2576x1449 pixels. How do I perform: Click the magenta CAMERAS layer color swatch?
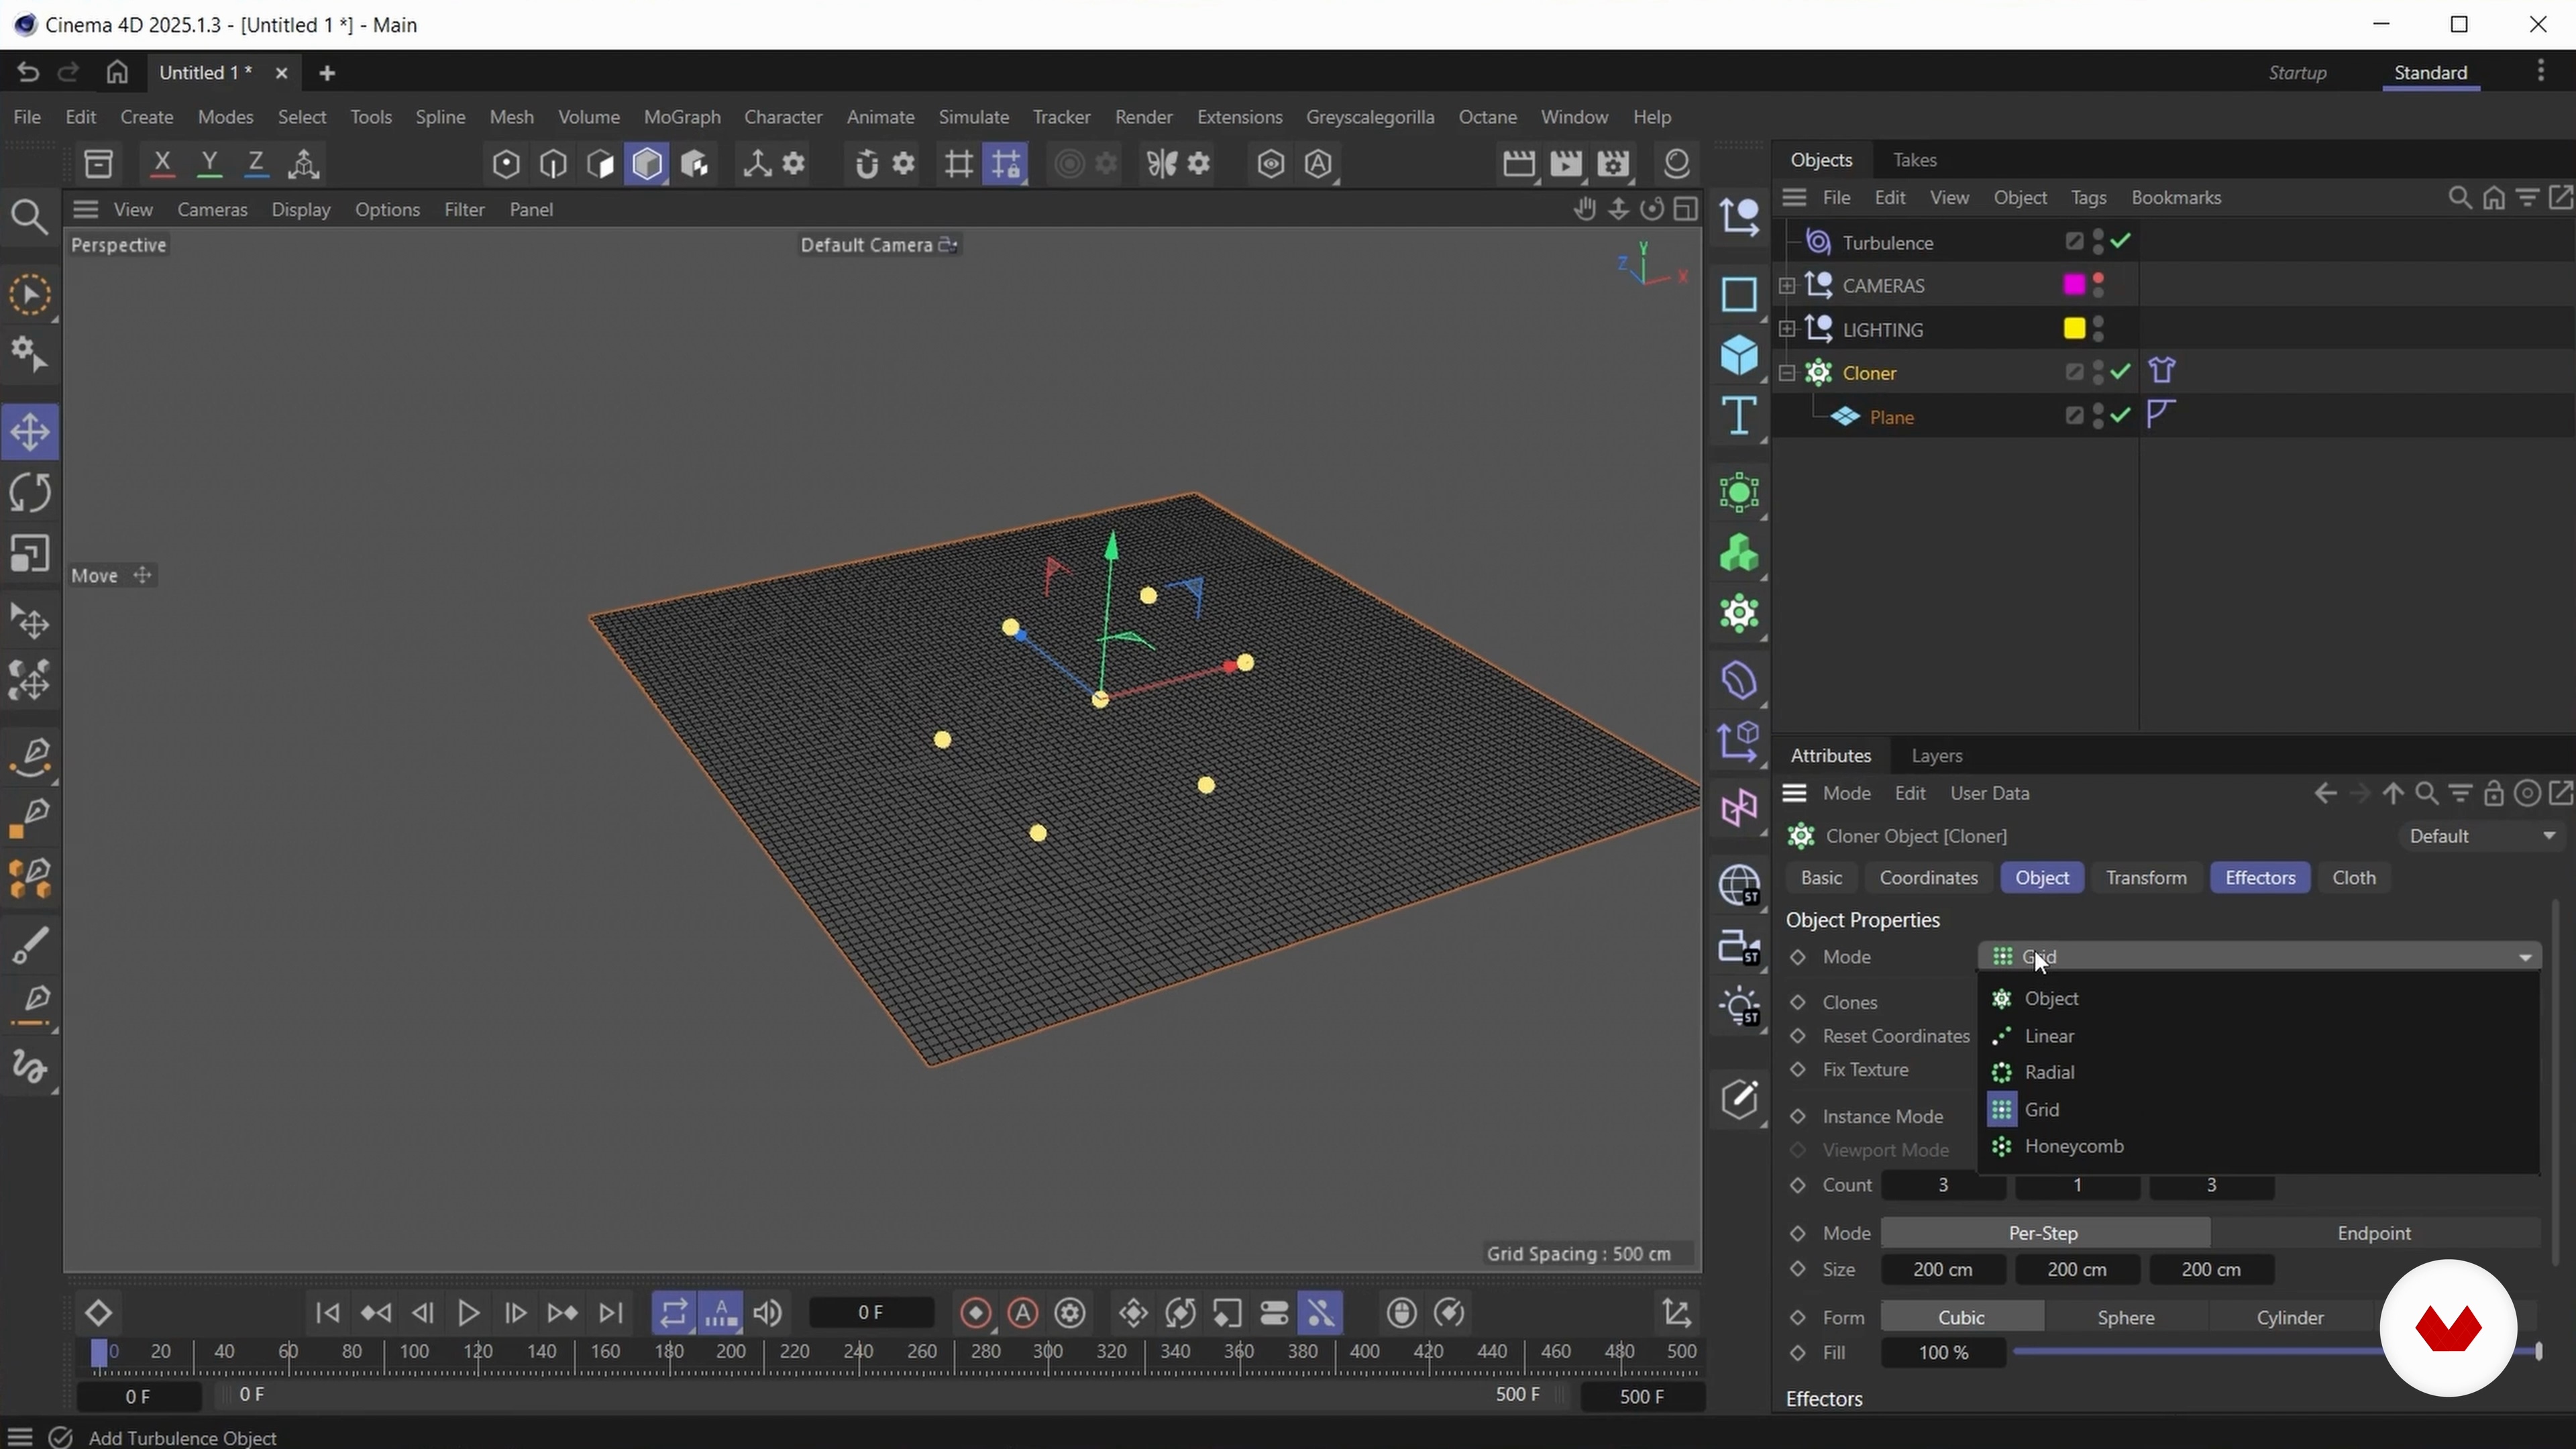point(2074,285)
